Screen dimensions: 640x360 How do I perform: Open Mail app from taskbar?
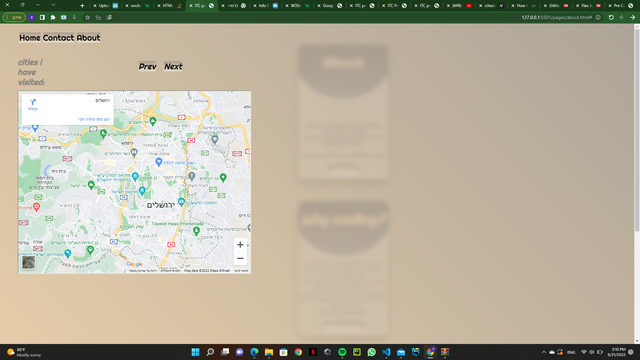pos(401,352)
